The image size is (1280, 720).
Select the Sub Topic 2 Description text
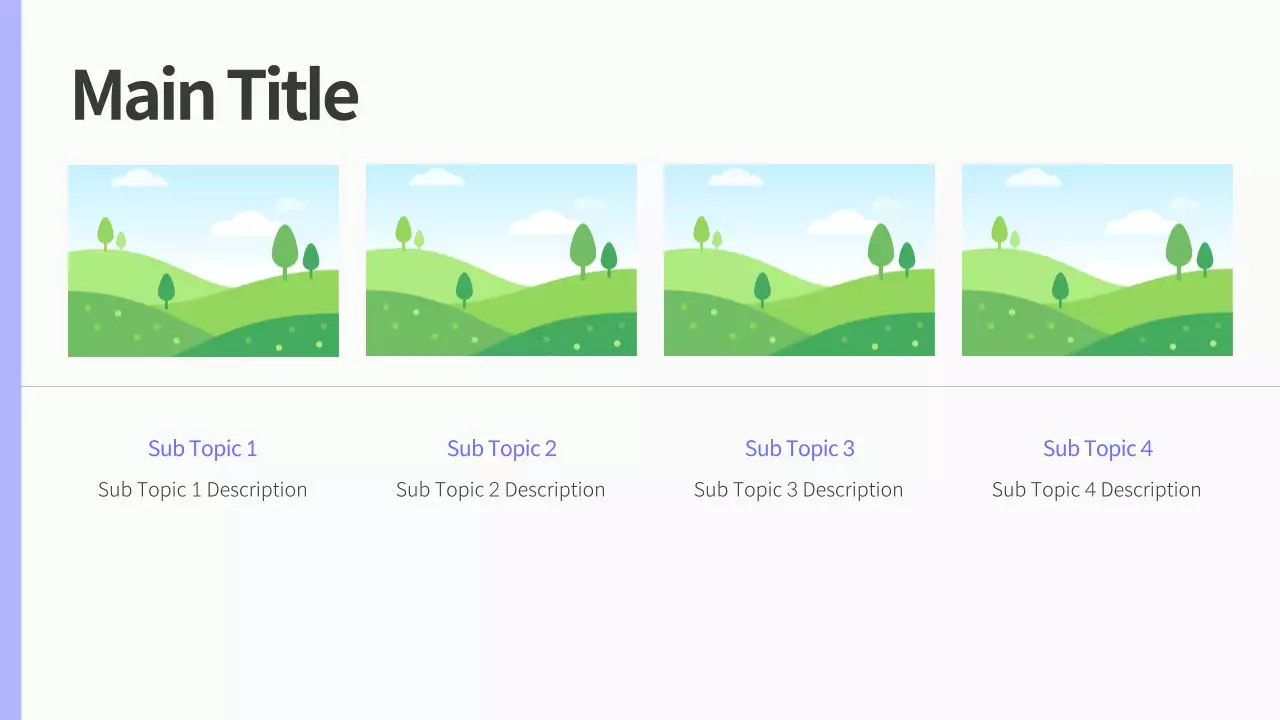pyautogui.click(x=501, y=490)
